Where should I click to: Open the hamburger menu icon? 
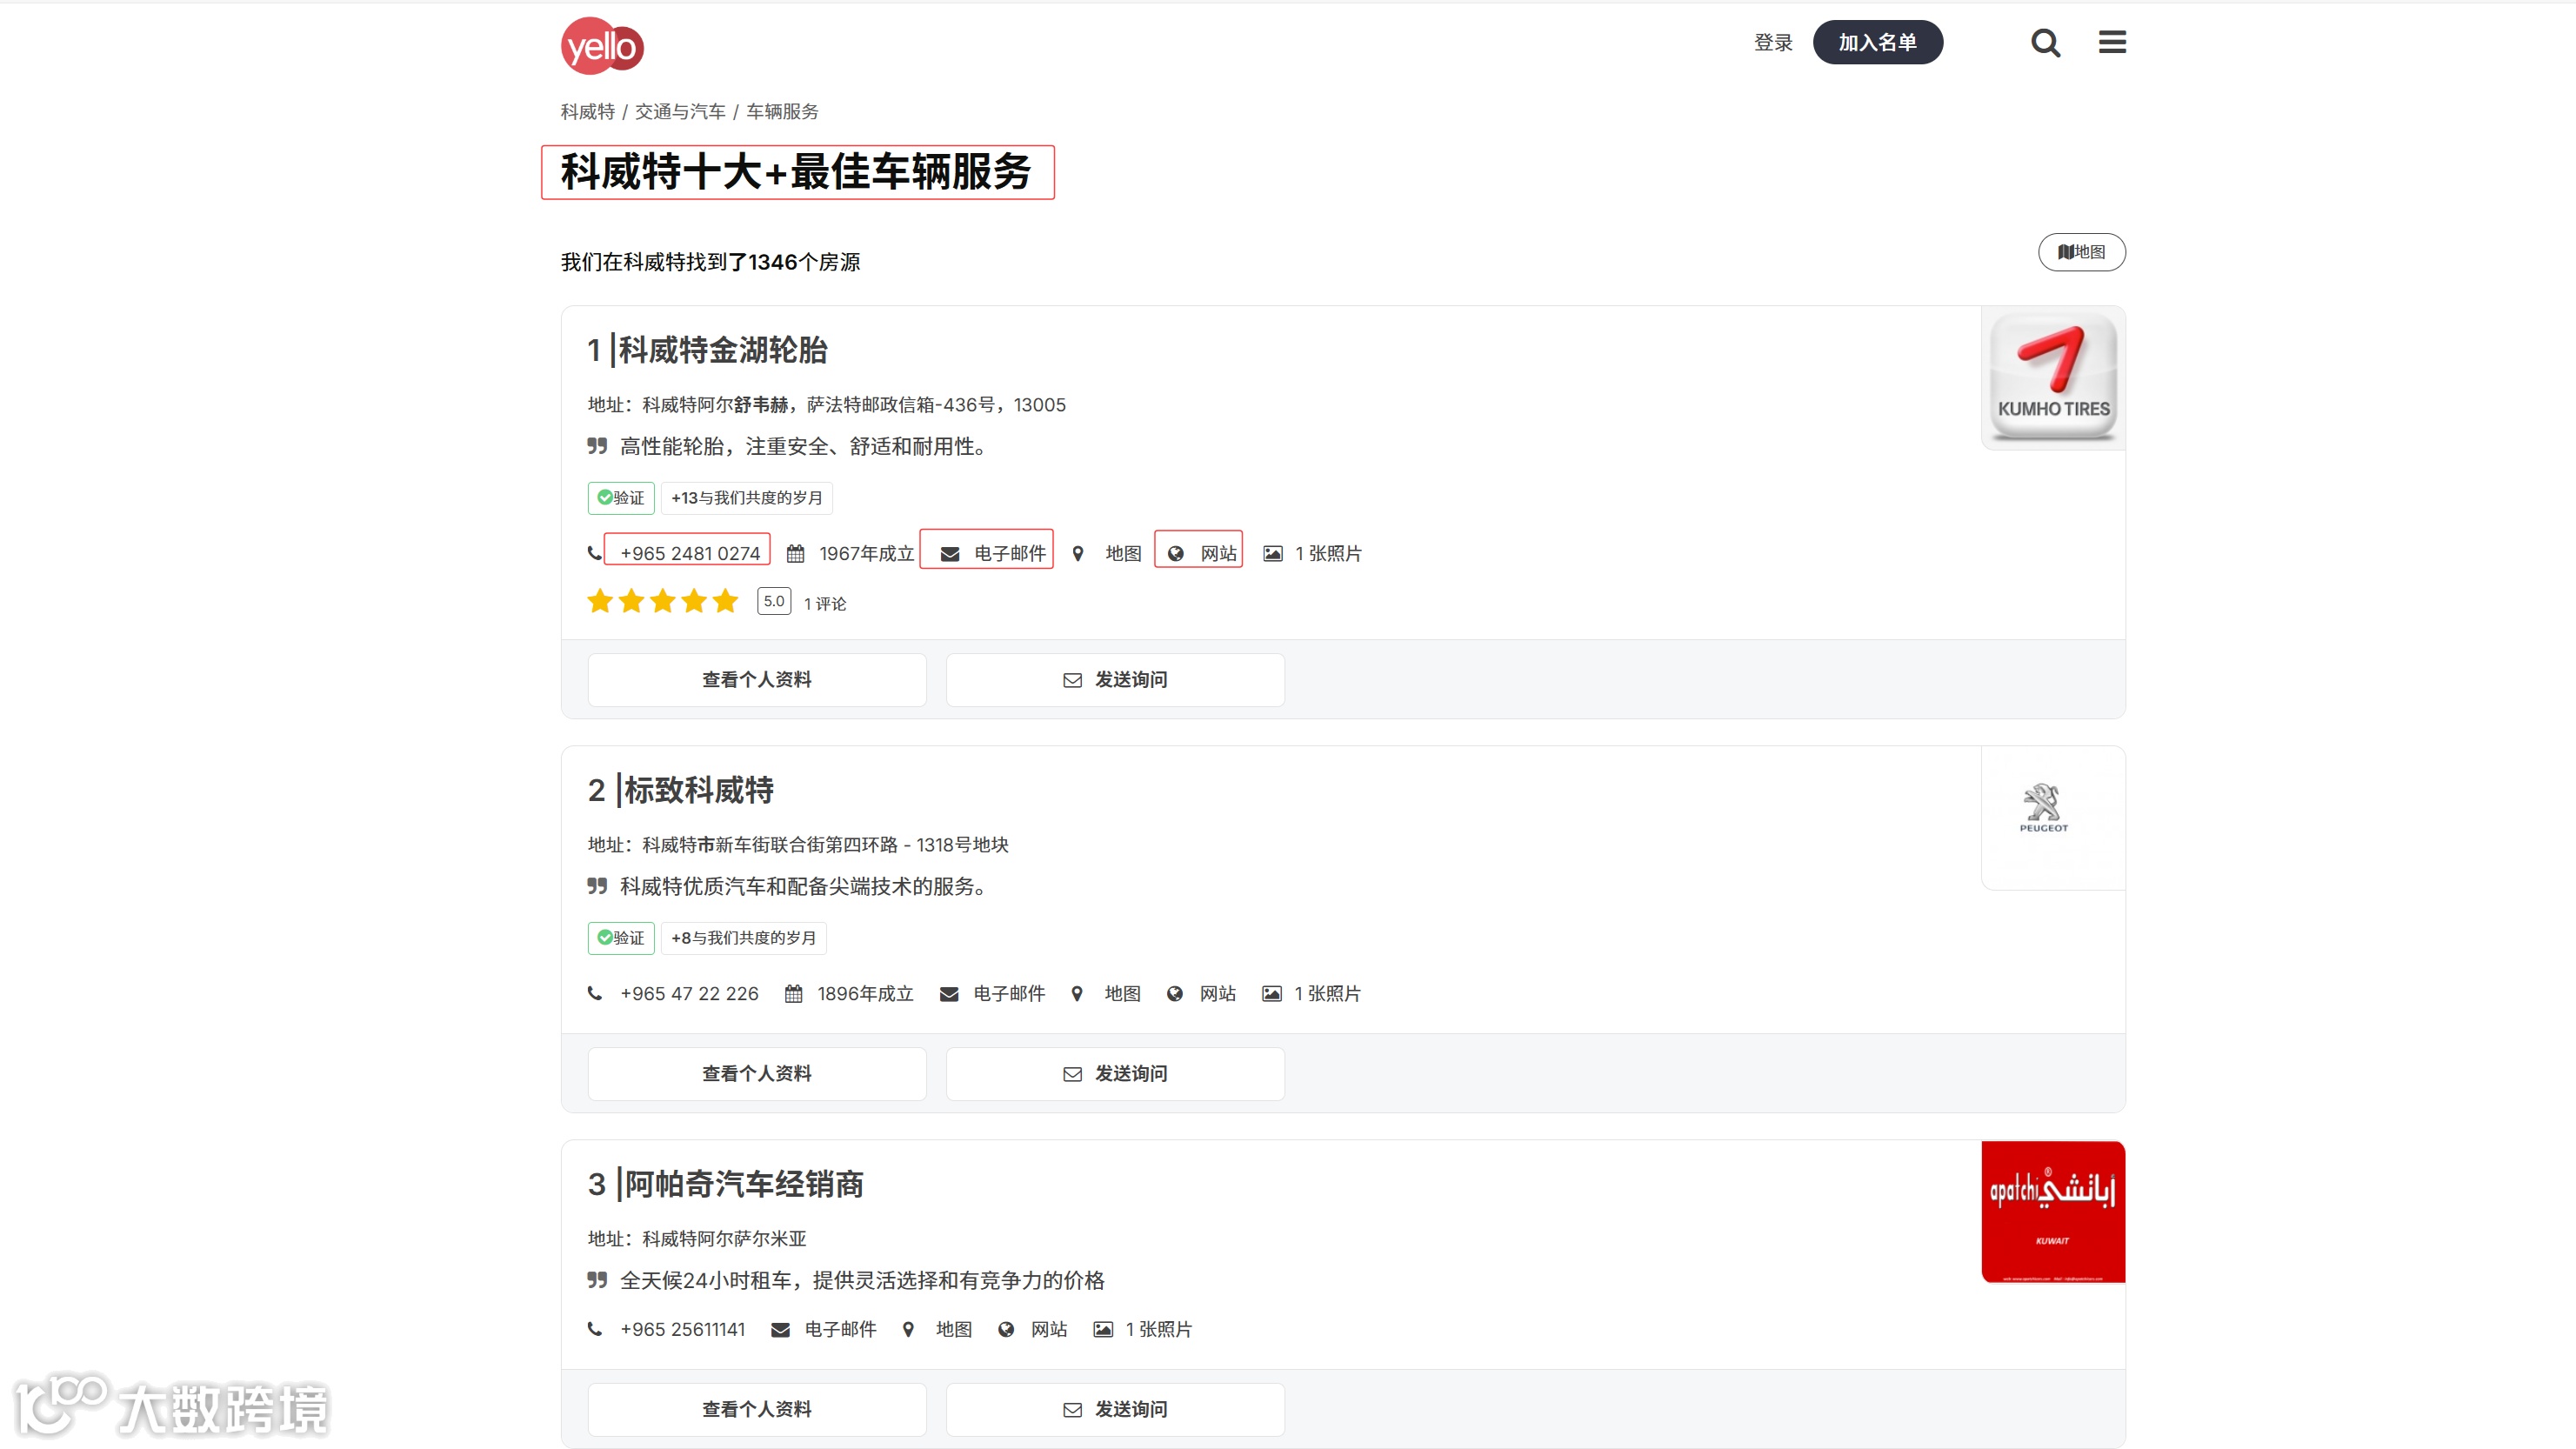tap(2112, 42)
